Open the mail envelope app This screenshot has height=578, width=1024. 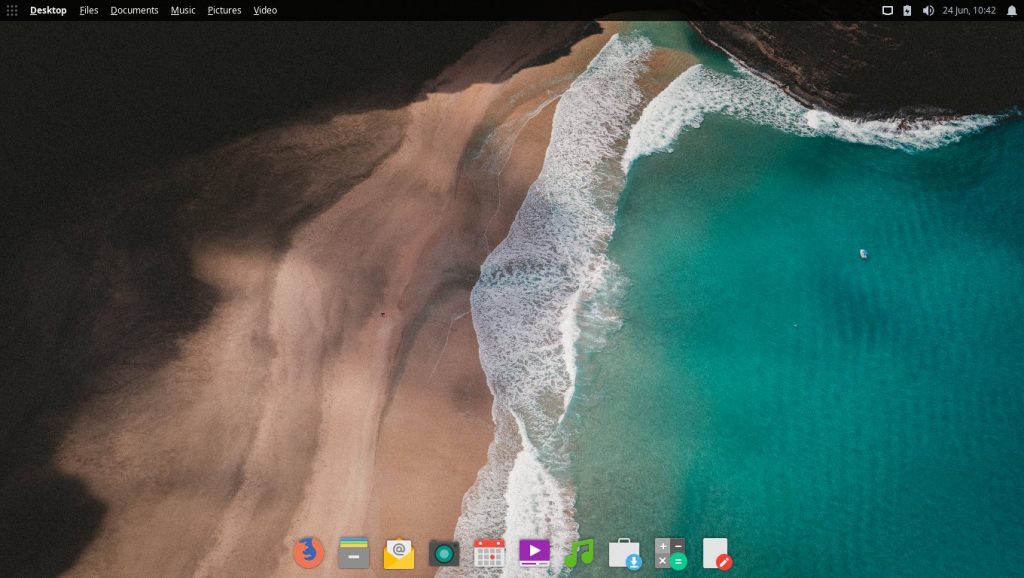399,553
